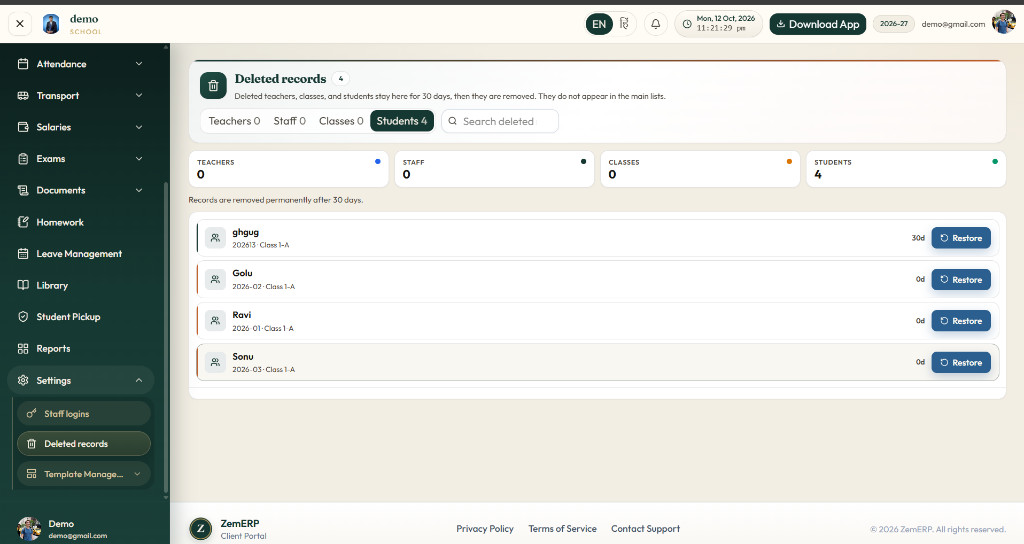Click the Library book icon

tap(23, 285)
